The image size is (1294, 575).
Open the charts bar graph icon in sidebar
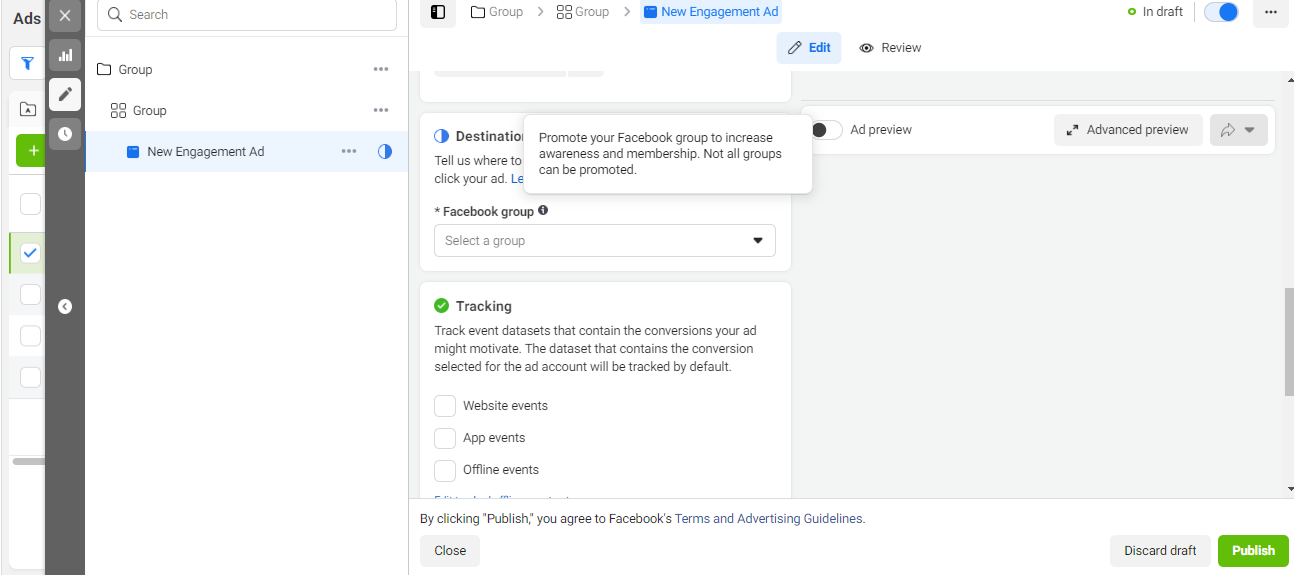pos(65,55)
